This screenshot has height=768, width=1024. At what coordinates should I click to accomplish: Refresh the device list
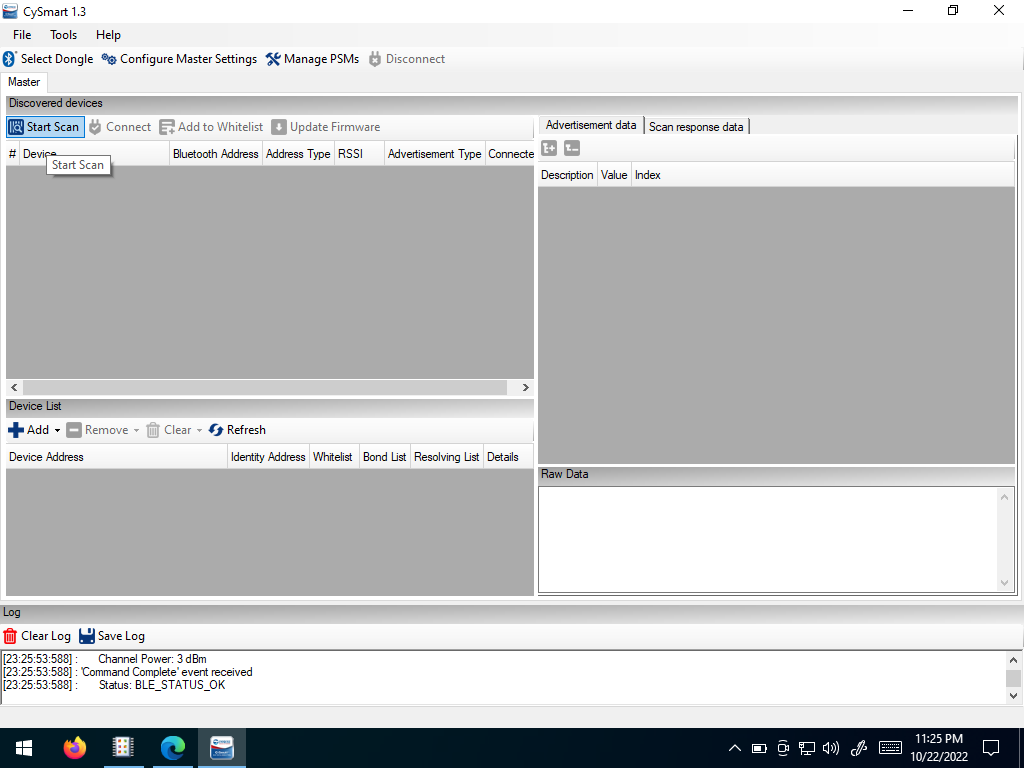(x=237, y=430)
